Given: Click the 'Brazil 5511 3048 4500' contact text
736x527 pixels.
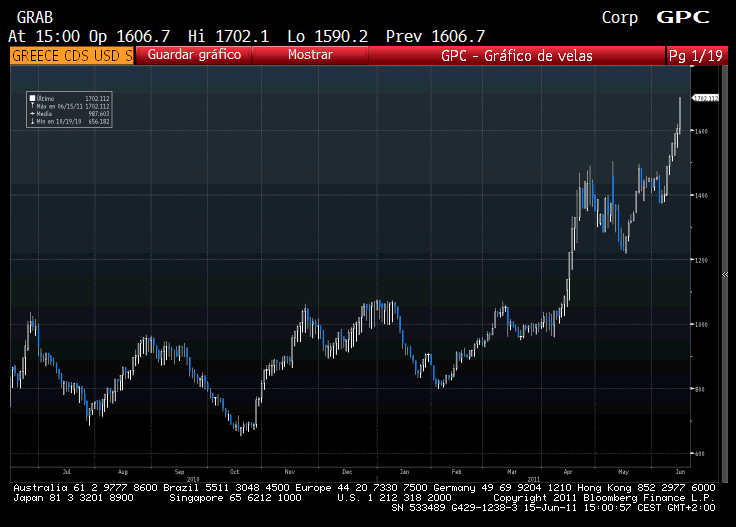Looking at the screenshot, I should tap(226, 488).
